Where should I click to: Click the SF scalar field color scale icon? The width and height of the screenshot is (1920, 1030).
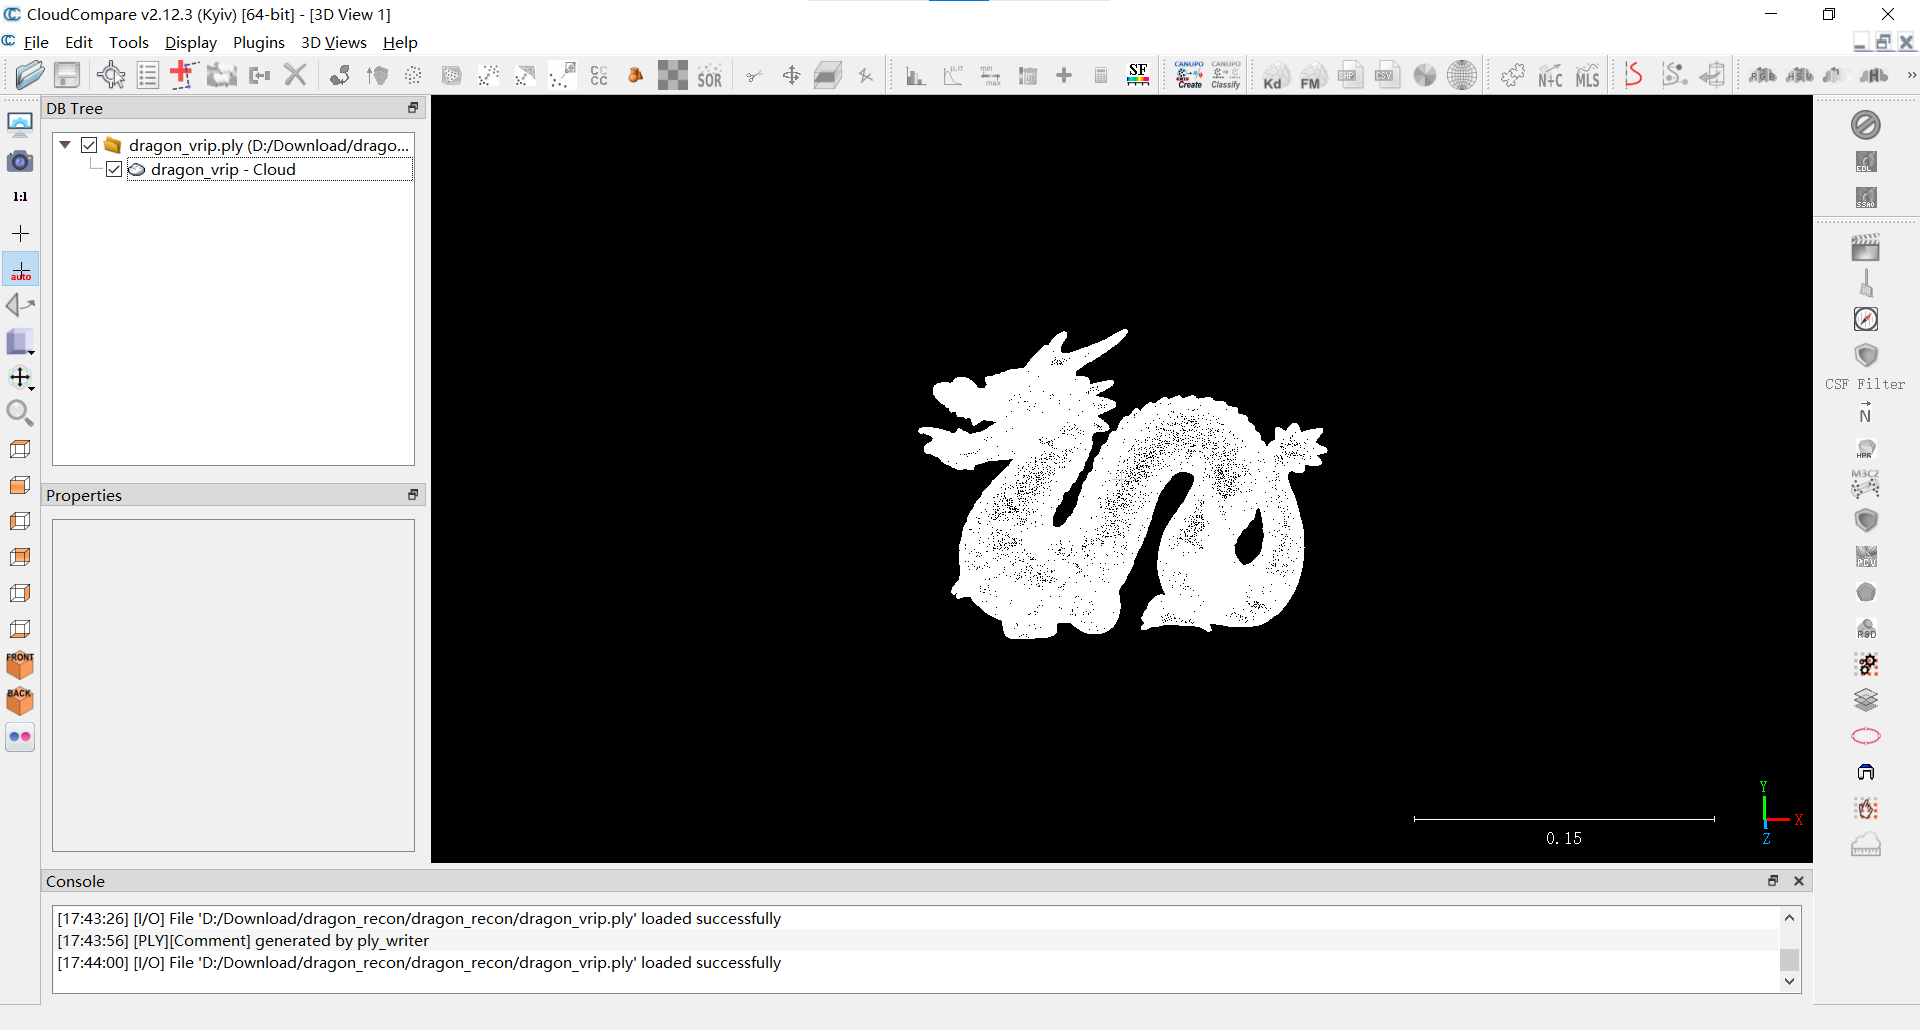point(1138,75)
